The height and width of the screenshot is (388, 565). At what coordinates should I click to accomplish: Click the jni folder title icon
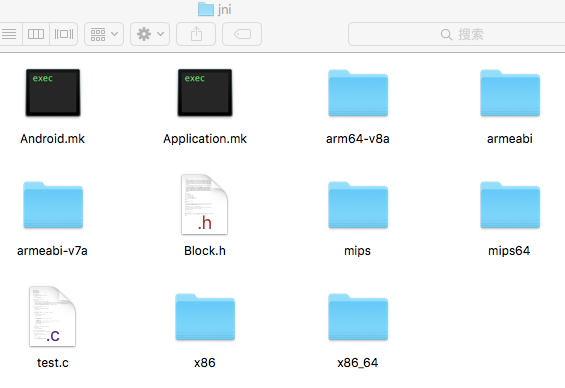pyautogui.click(x=206, y=9)
